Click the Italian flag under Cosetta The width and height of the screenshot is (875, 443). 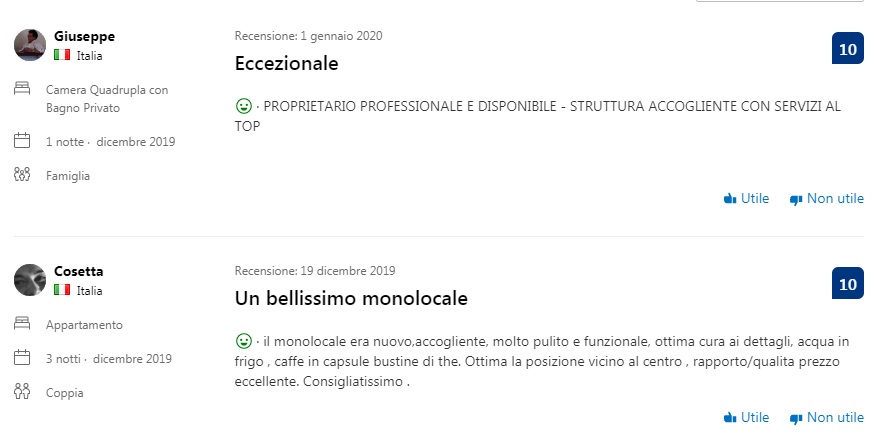[x=62, y=290]
